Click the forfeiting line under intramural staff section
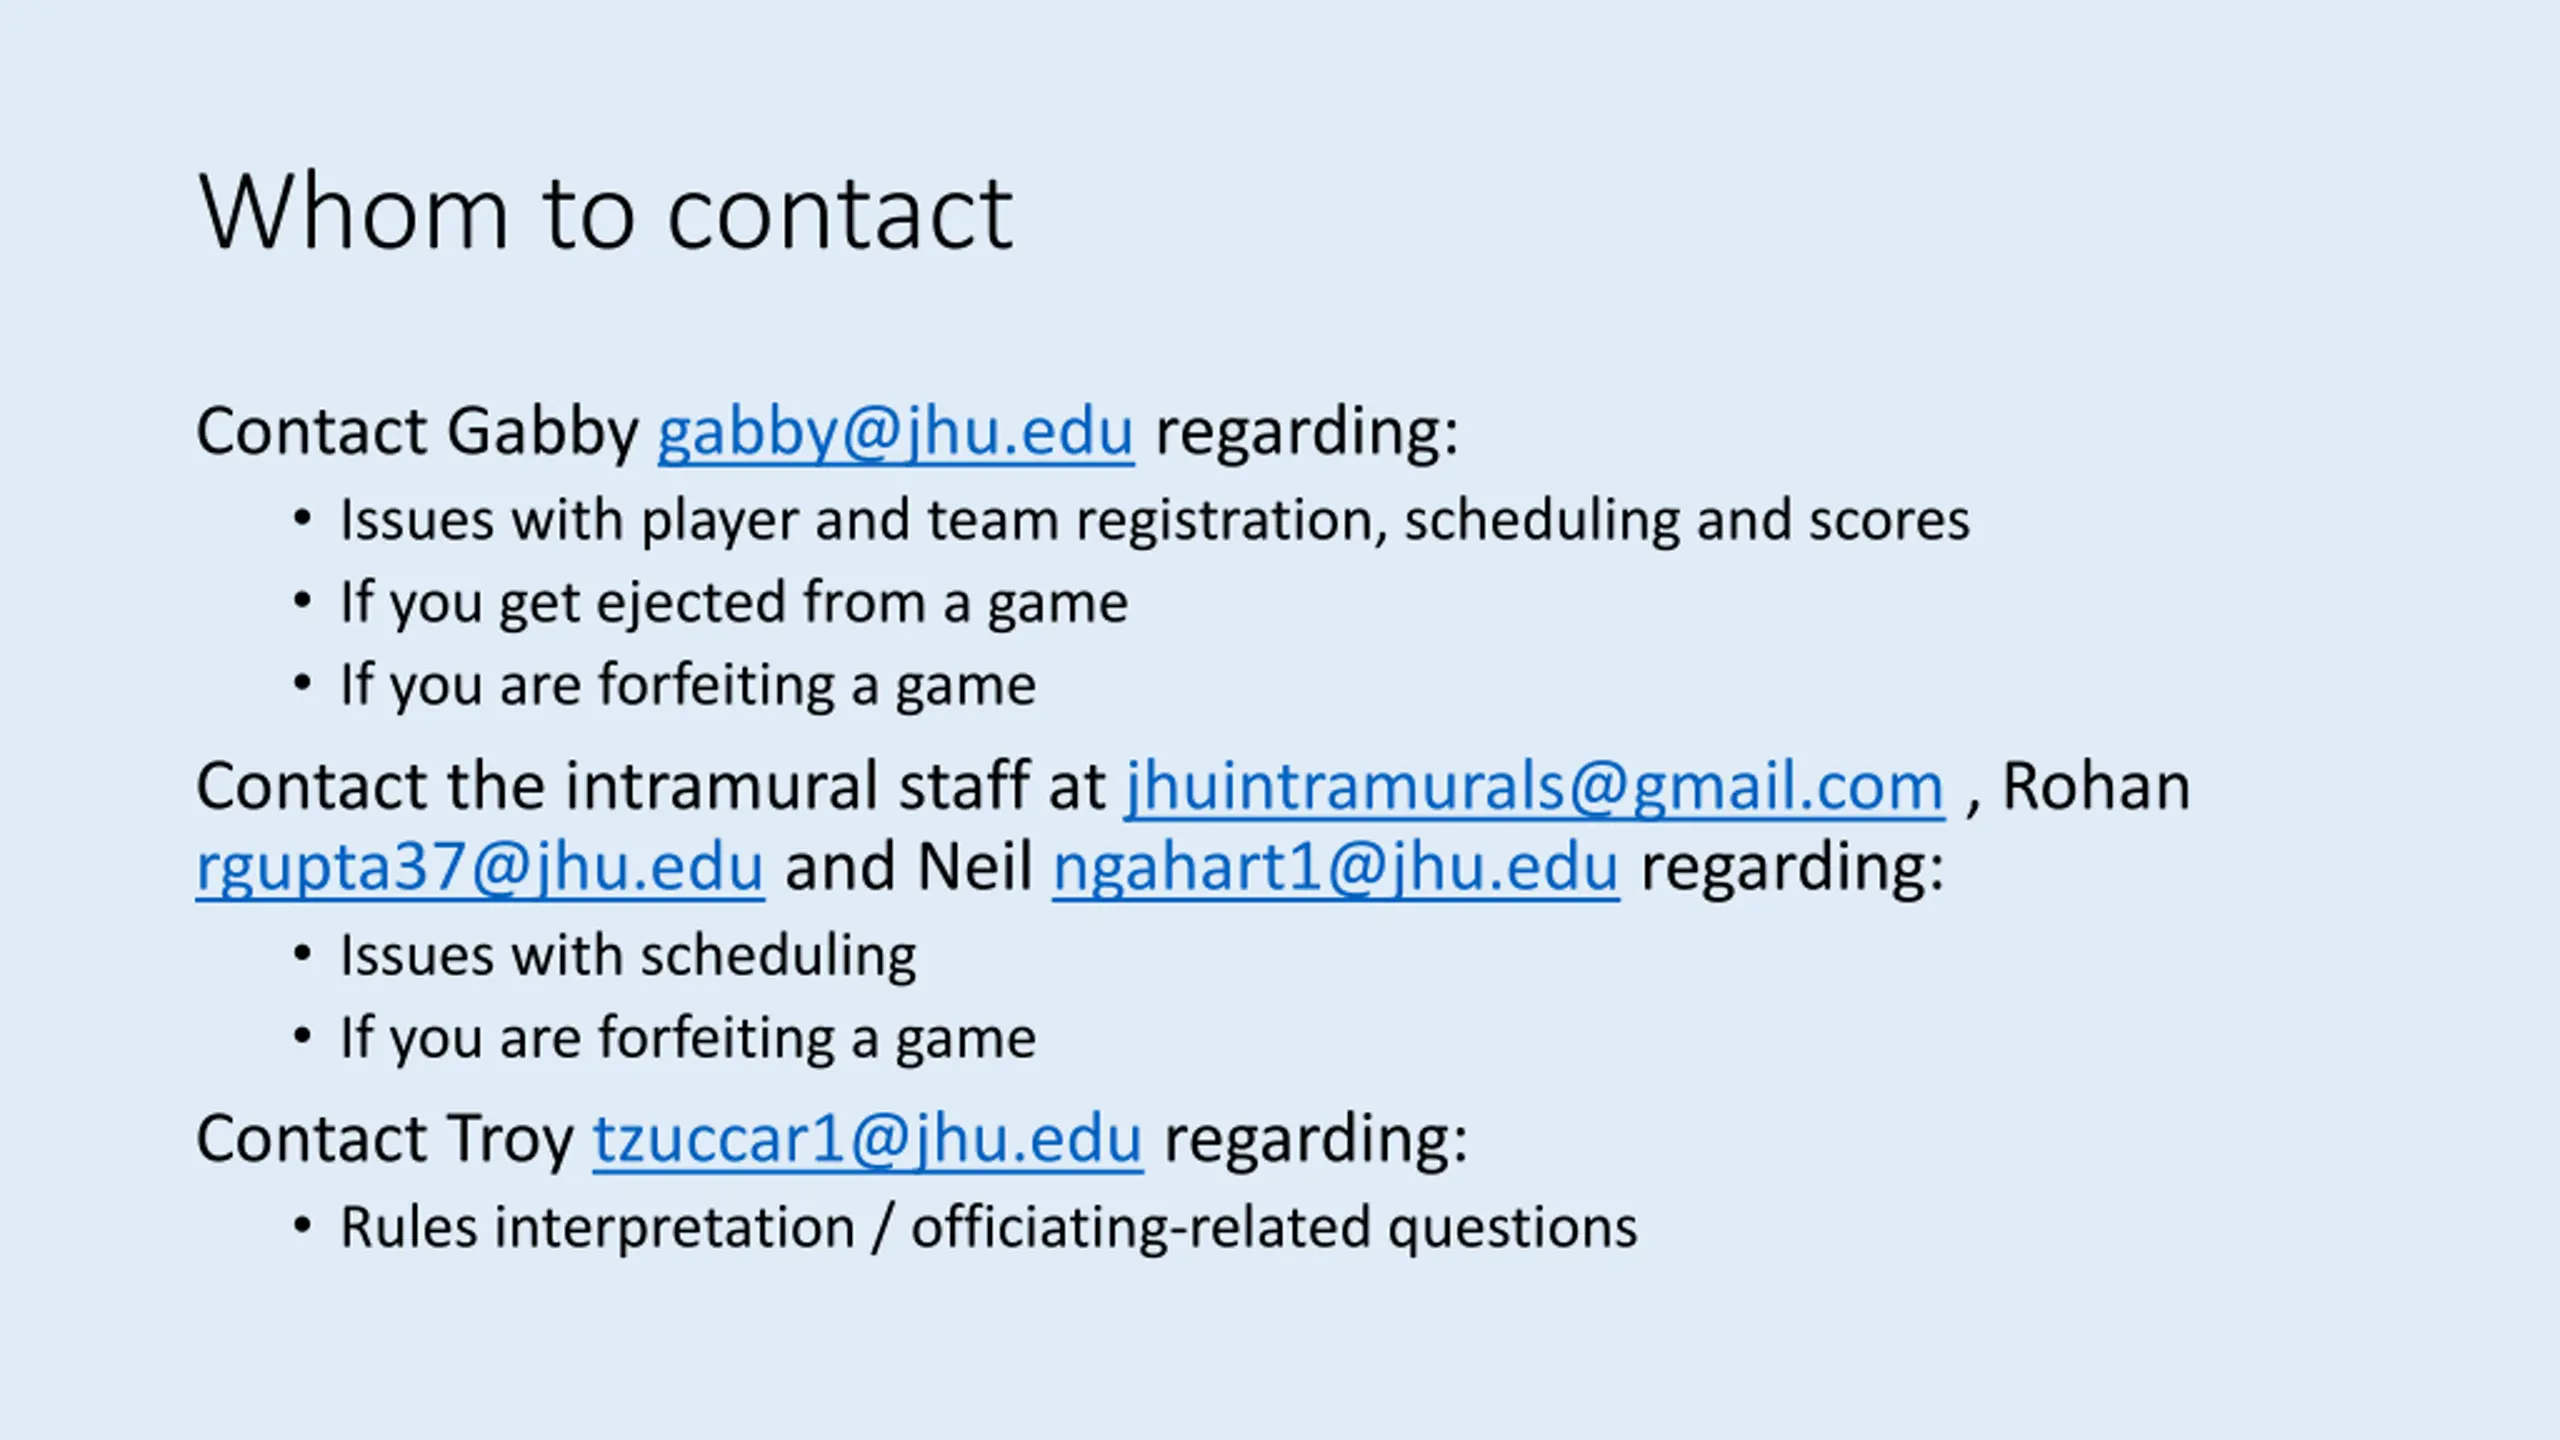The width and height of the screenshot is (2560, 1440). tap(688, 1039)
